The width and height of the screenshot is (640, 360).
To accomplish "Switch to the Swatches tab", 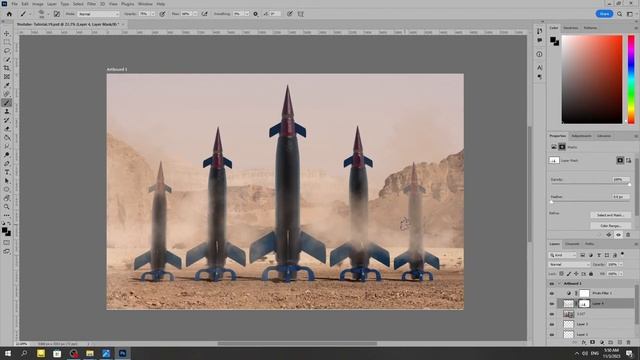I will (x=571, y=28).
